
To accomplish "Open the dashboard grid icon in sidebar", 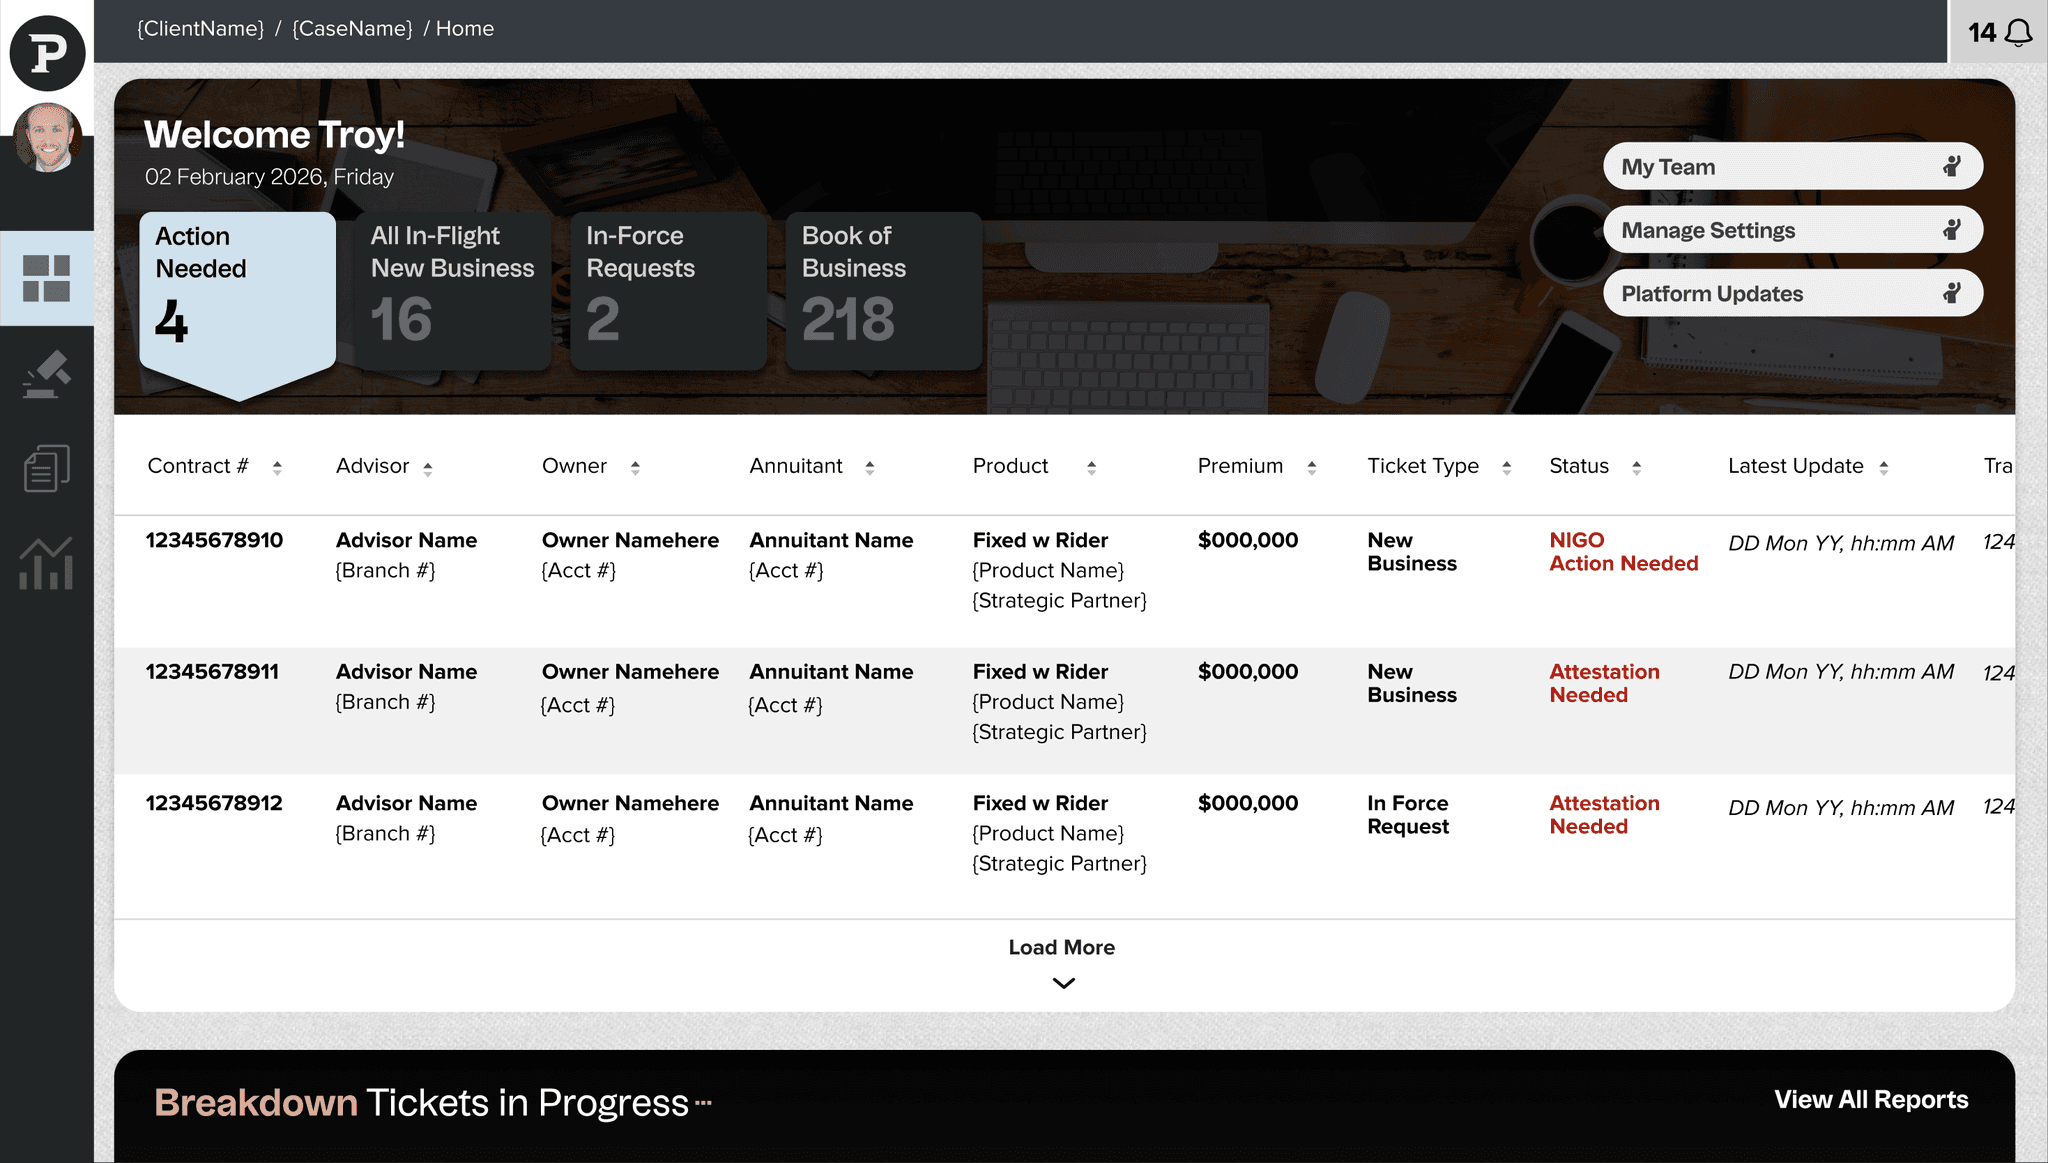I will click(x=46, y=278).
